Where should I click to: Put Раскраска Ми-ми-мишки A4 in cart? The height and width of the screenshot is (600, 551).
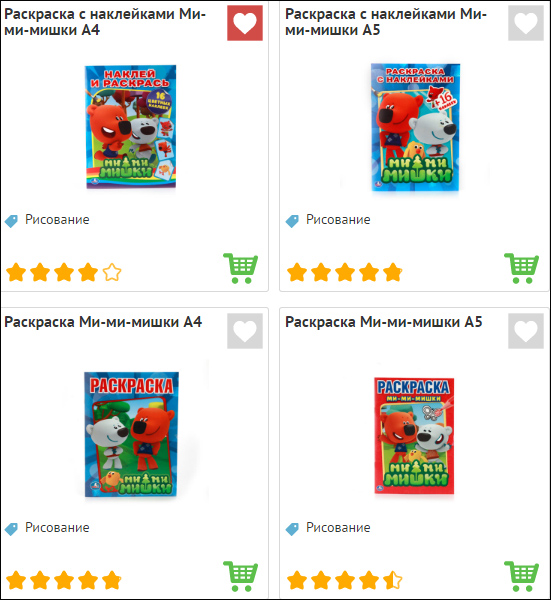[x=241, y=576]
